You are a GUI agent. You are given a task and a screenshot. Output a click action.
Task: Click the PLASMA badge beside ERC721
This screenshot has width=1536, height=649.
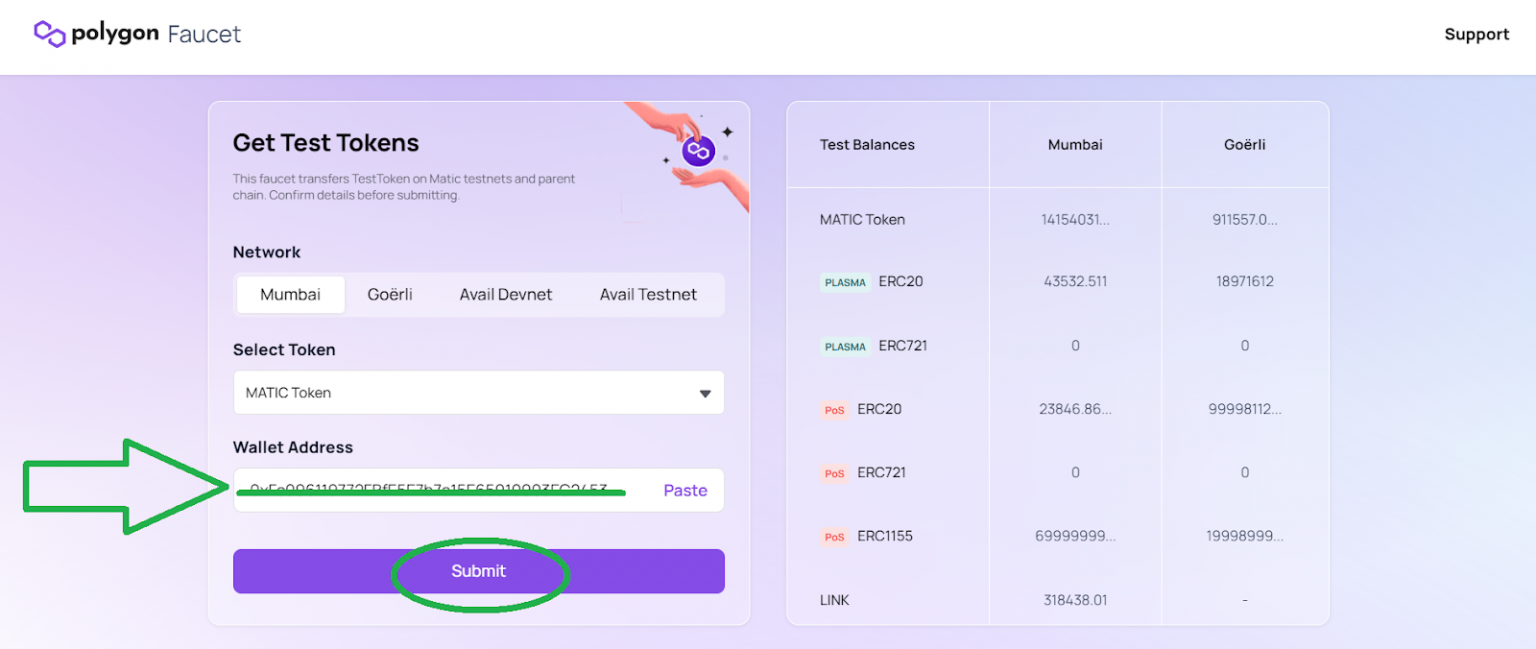[x=845, y=346]
